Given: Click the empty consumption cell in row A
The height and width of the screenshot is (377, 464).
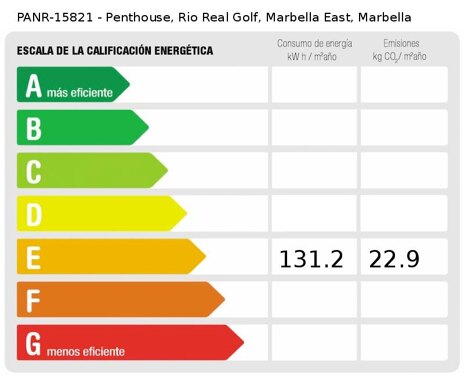Looking at the screenshot, I should pos(314,84).
